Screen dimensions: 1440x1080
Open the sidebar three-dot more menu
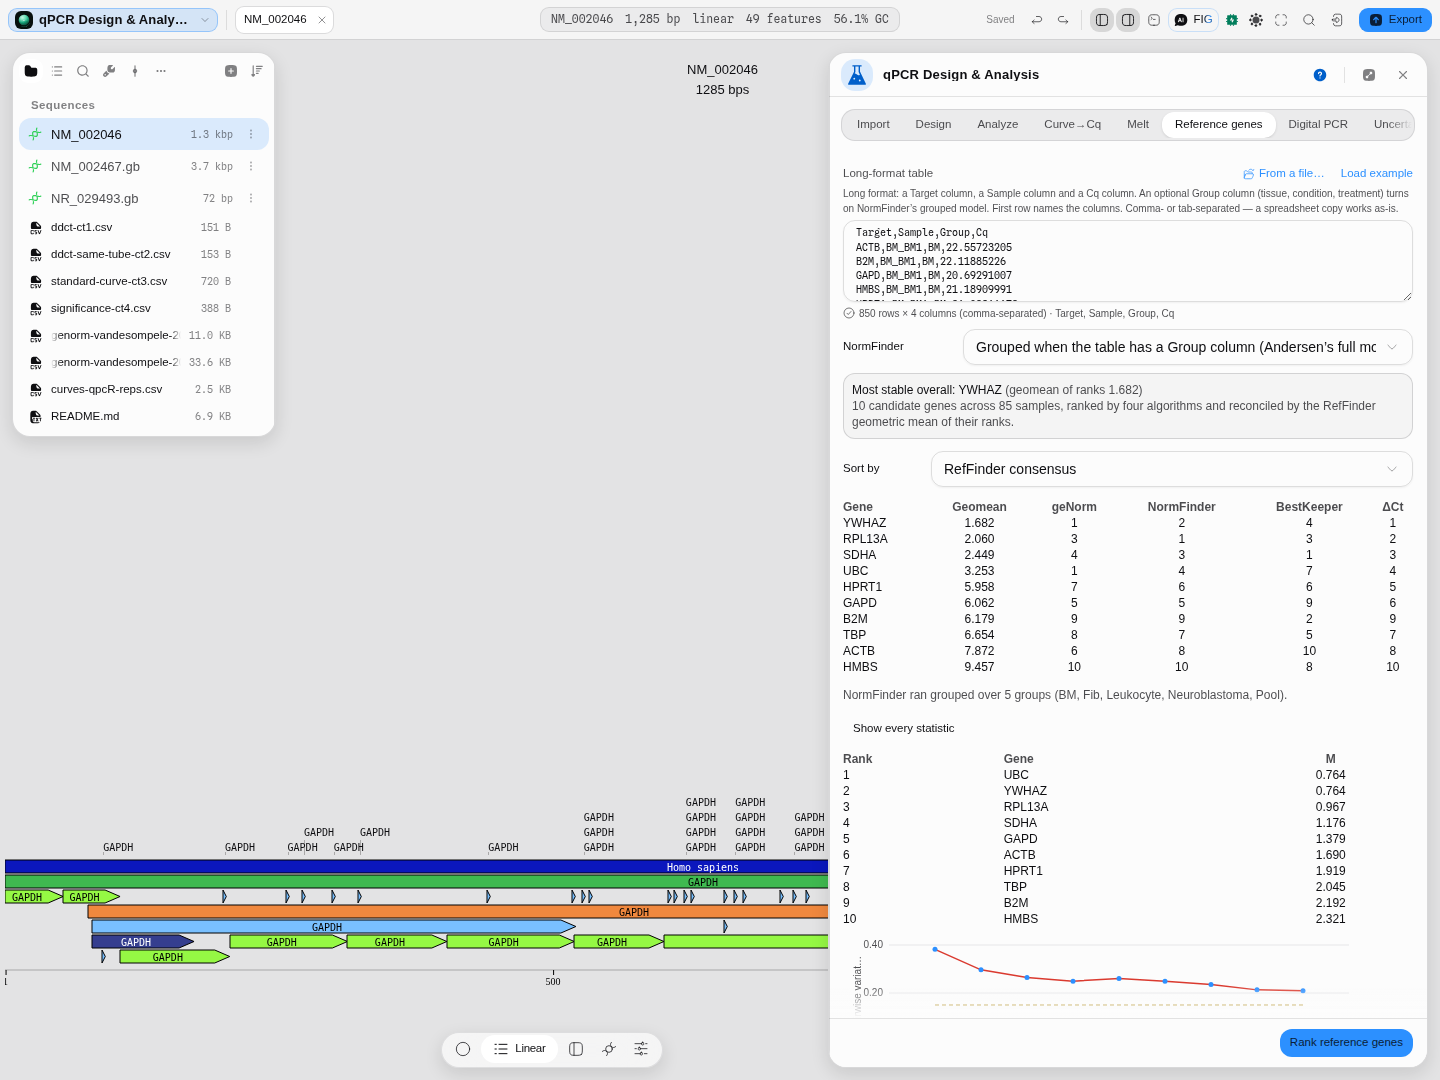161,71
